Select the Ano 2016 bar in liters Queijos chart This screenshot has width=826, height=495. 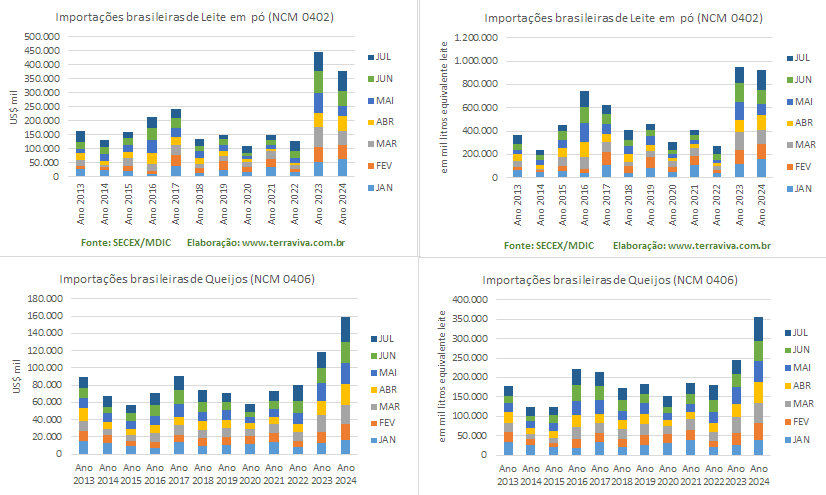[x=576, y=412]
